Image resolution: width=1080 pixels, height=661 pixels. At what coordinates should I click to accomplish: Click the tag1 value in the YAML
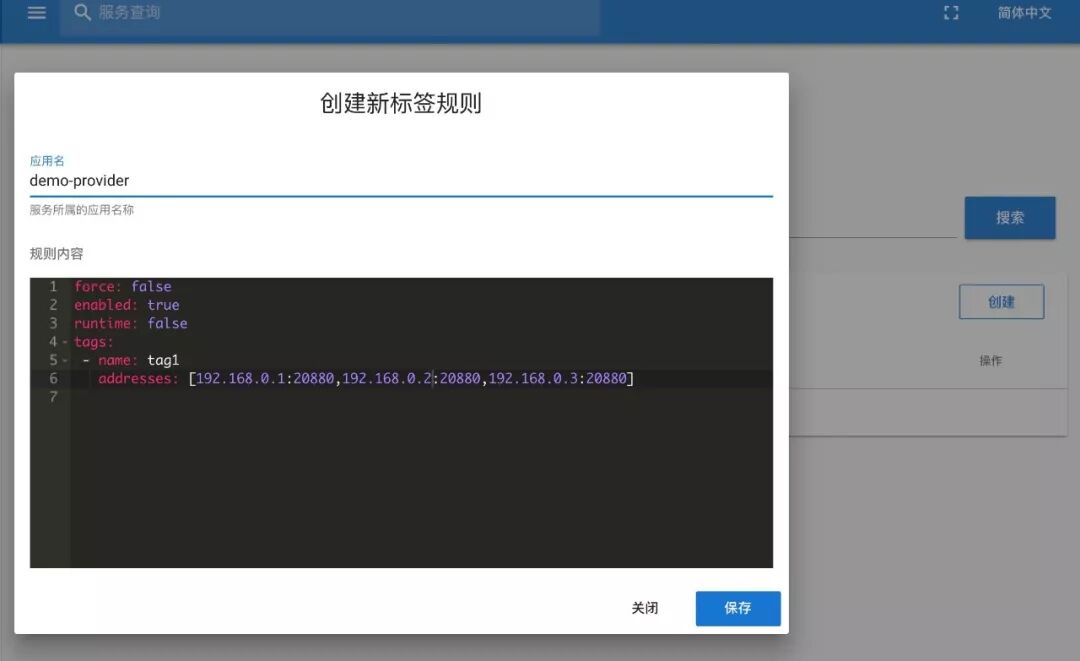click(x=163, y=360)
